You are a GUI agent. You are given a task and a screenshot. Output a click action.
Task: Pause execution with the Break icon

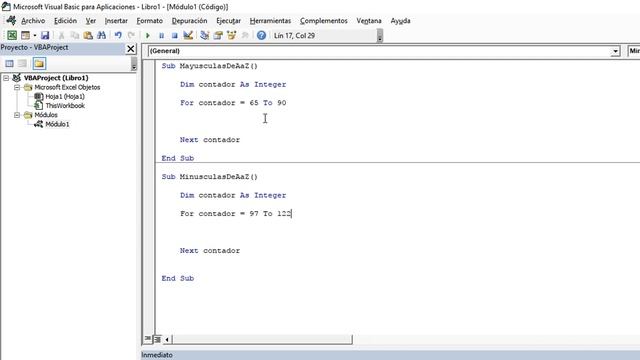pos(161,36)
